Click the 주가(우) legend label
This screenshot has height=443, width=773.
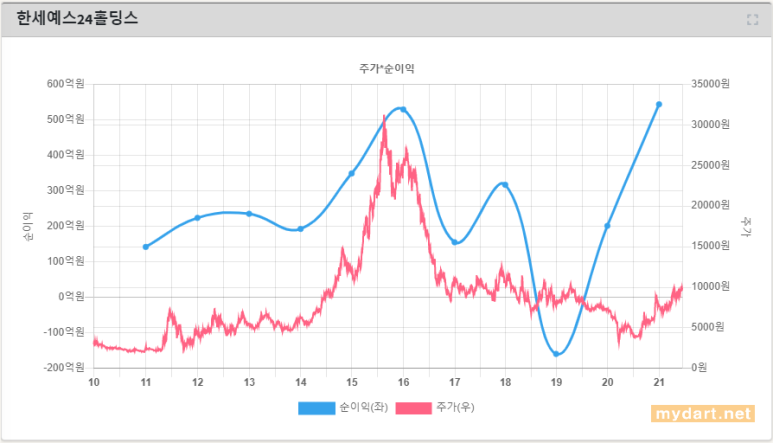(x=455, y=408)
